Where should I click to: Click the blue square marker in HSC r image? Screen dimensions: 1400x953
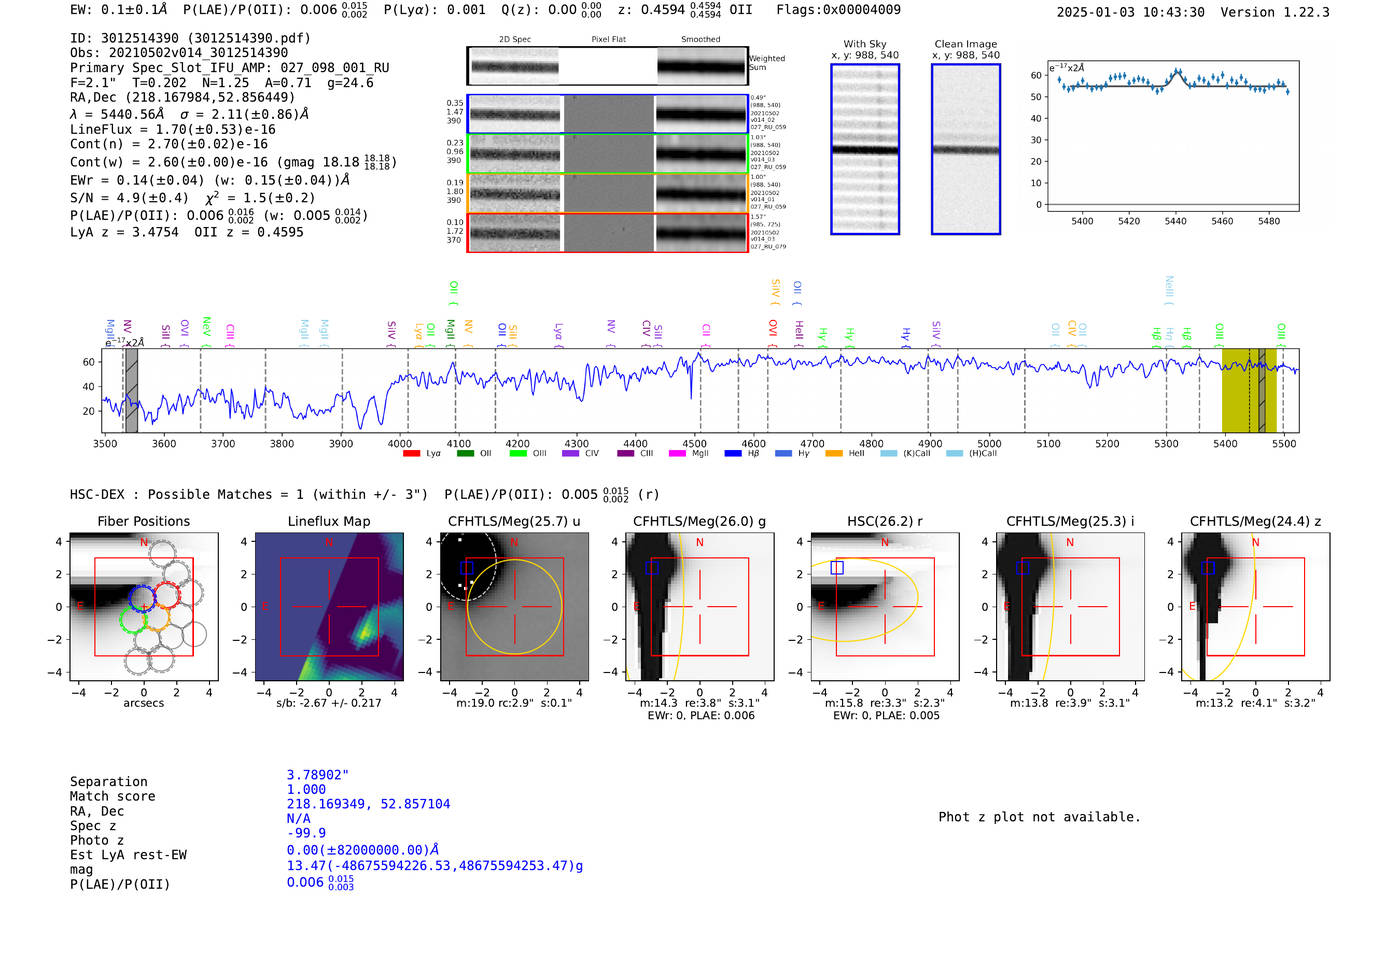[x=837, y=568]
